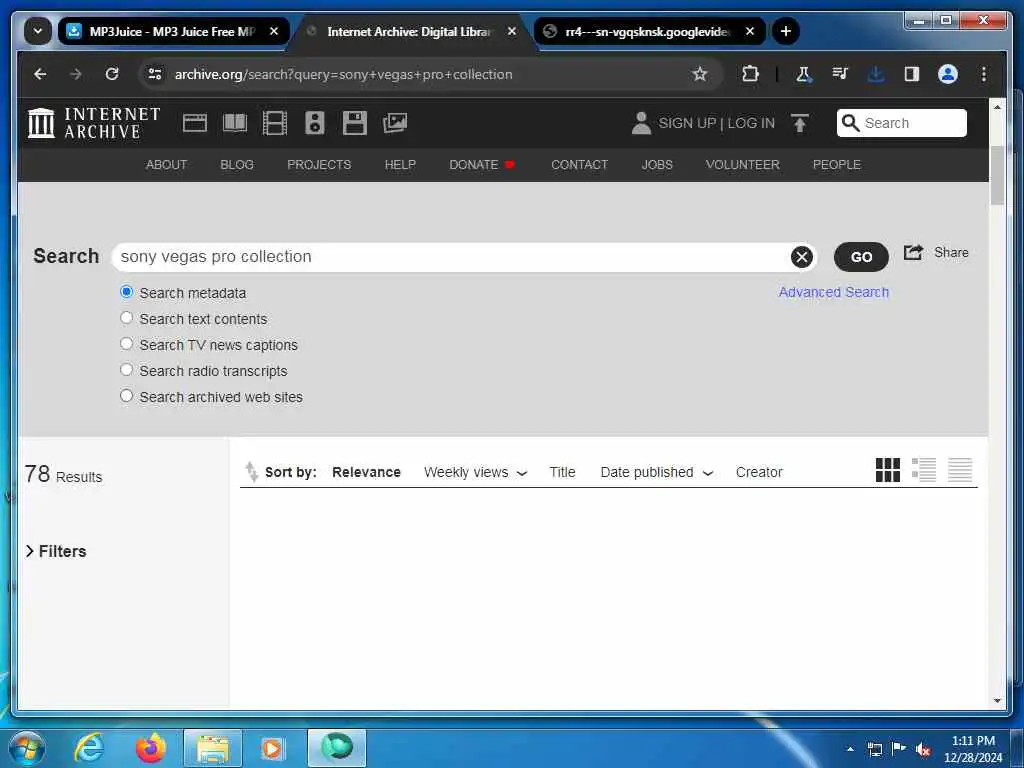Viewport: 1024px width, 768px height.
Task: Select Search radio transcripts option
Action: click(127, 370)
